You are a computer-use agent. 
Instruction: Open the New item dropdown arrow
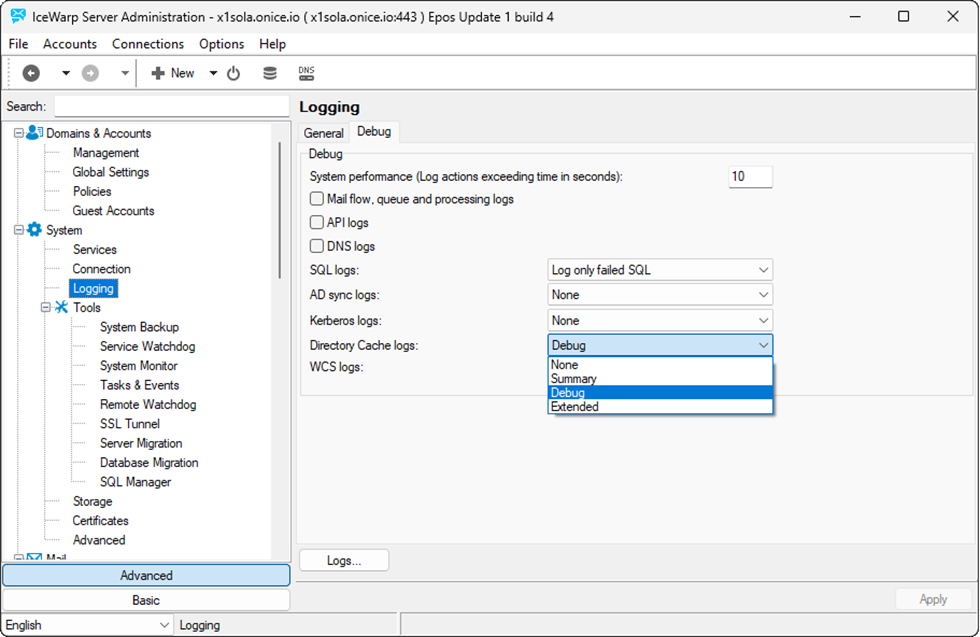[213, 73]
